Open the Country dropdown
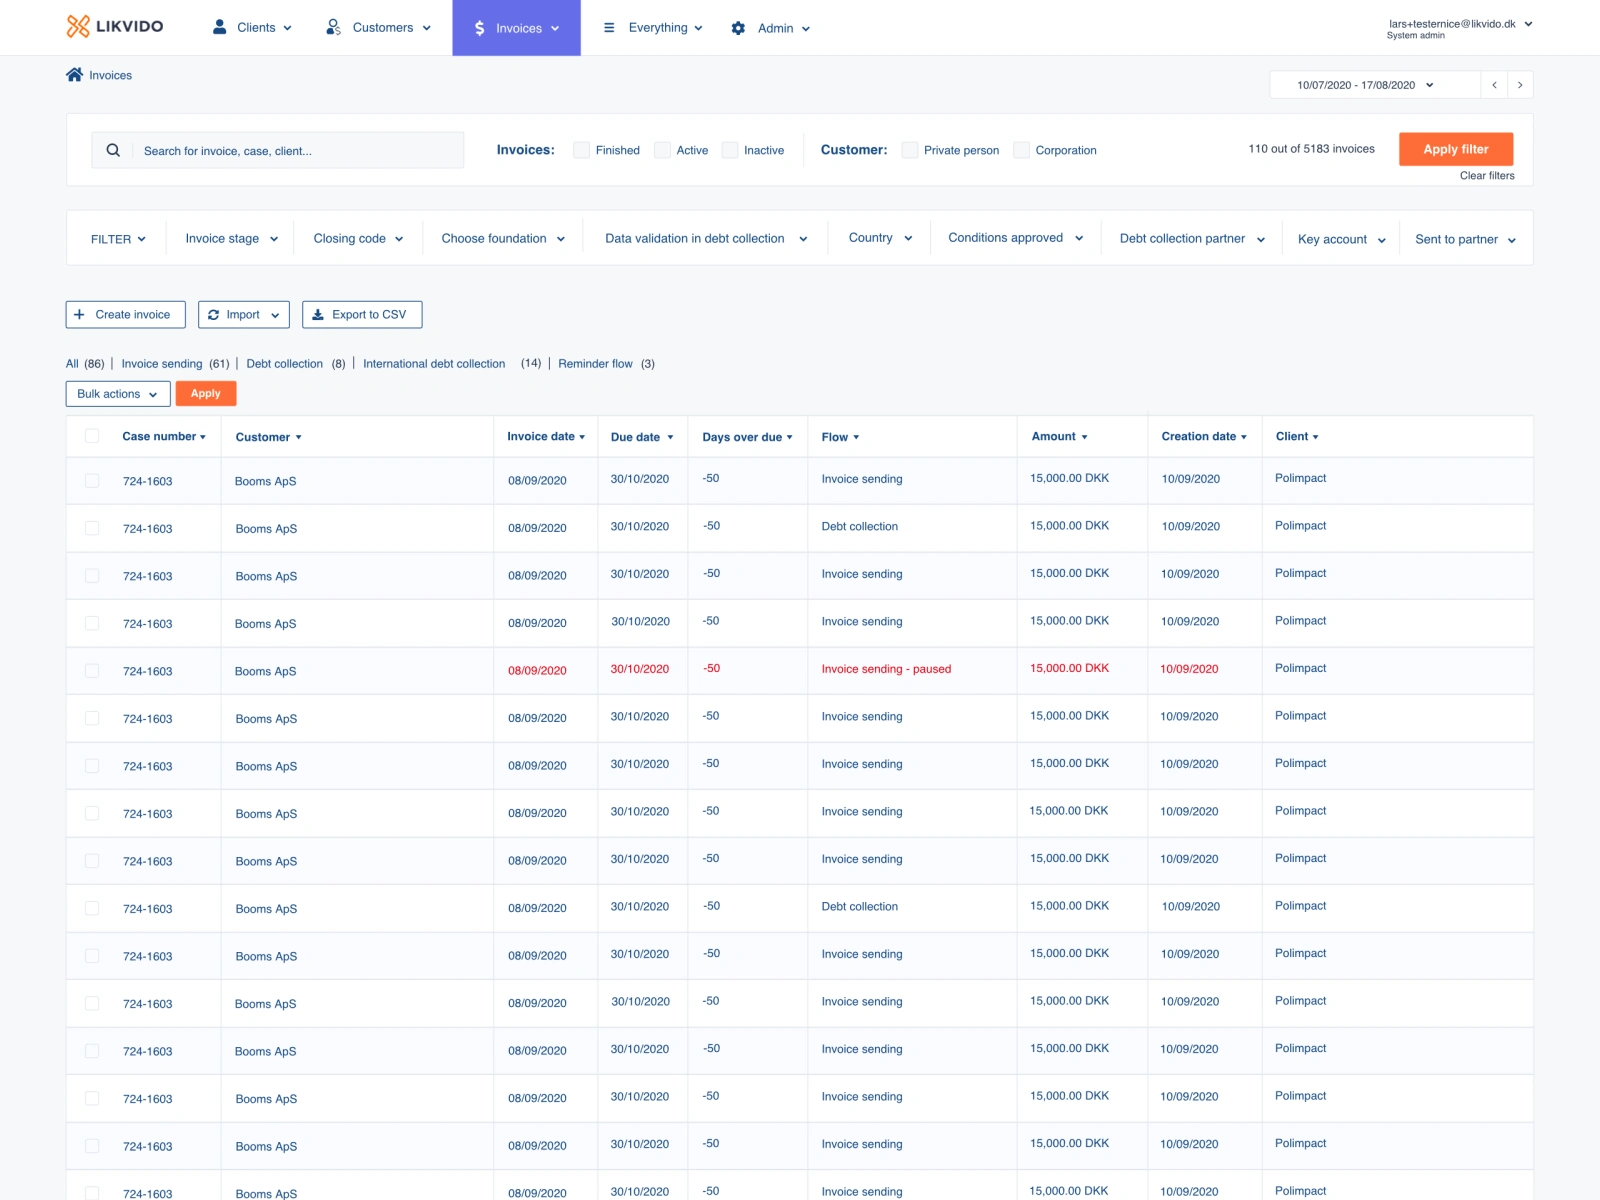The width and height of the screenshot is (1600, 1200). [880, 238]
